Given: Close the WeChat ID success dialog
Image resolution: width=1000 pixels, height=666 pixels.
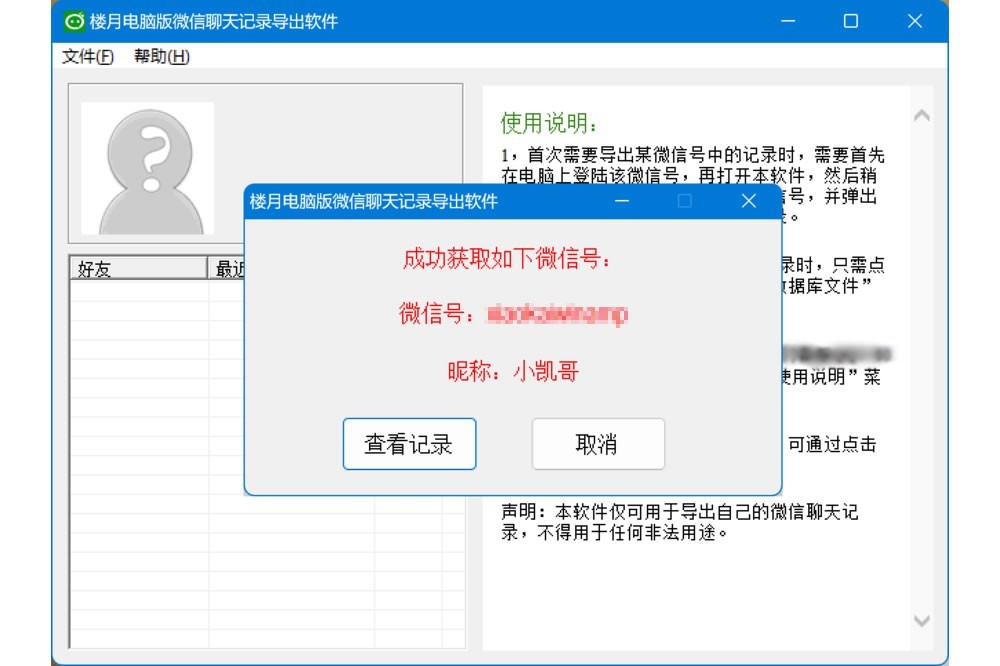Looking at the screenshot, I should click(x=748, y=202).
